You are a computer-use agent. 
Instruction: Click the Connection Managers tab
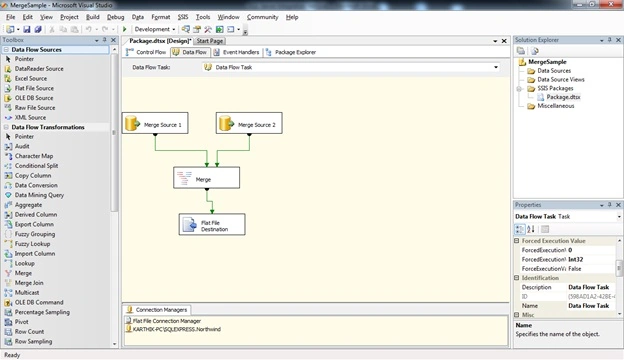click(x=157, y=309)
